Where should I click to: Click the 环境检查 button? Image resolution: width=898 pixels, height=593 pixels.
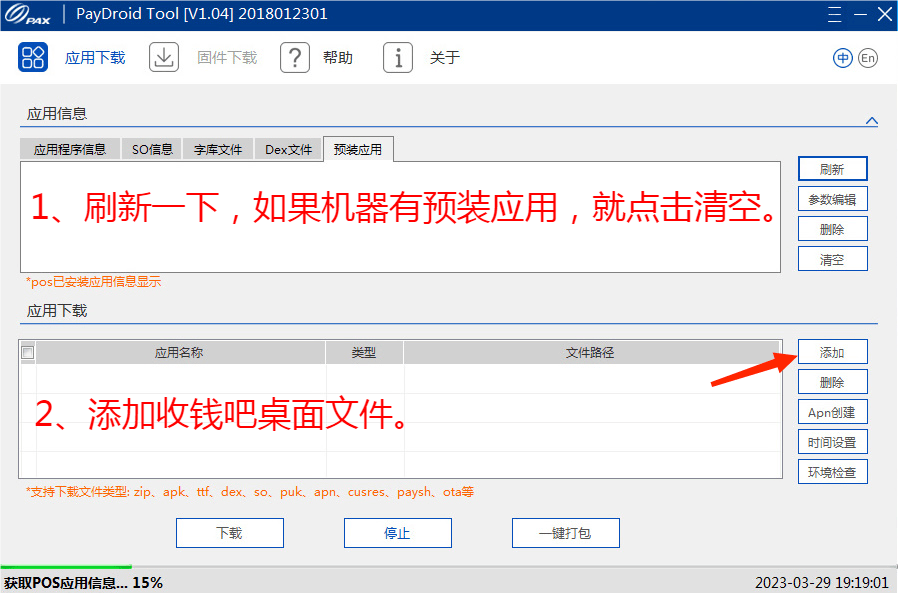pyautogui.click(x=833, y=472)
